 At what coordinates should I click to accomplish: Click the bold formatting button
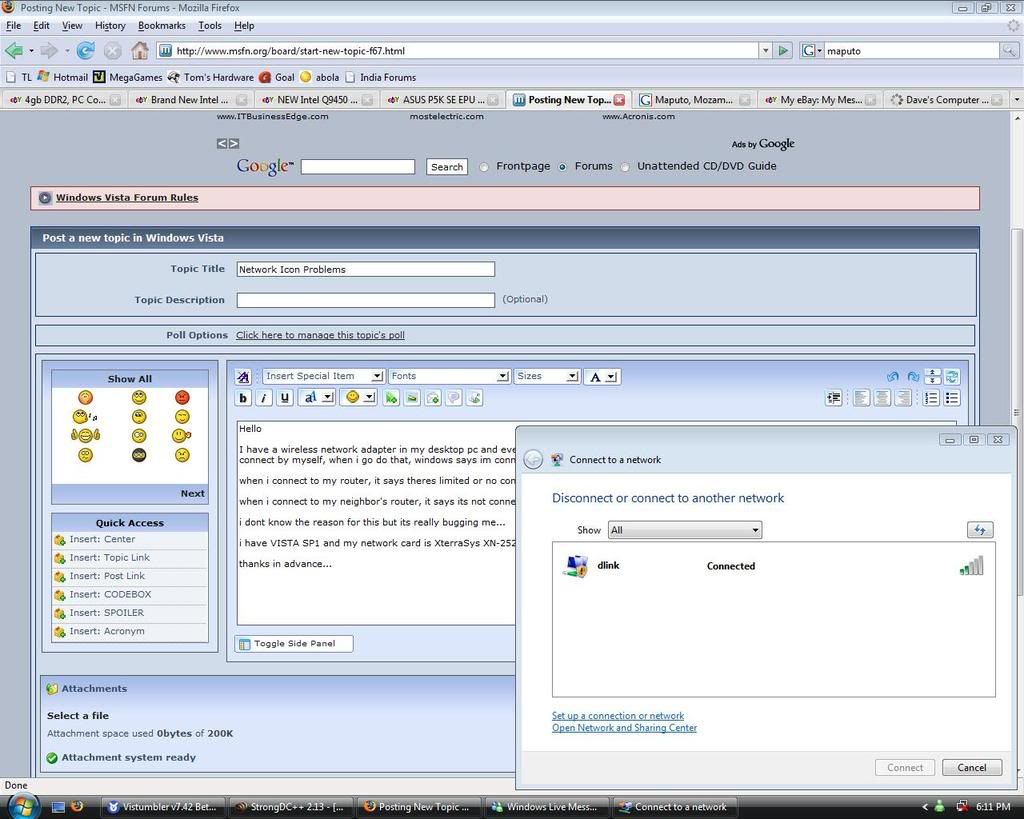pos(243,398)
